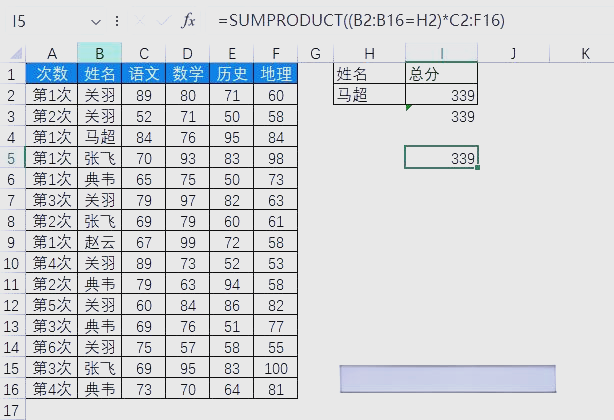Select row 17 header

coord(11,410)
